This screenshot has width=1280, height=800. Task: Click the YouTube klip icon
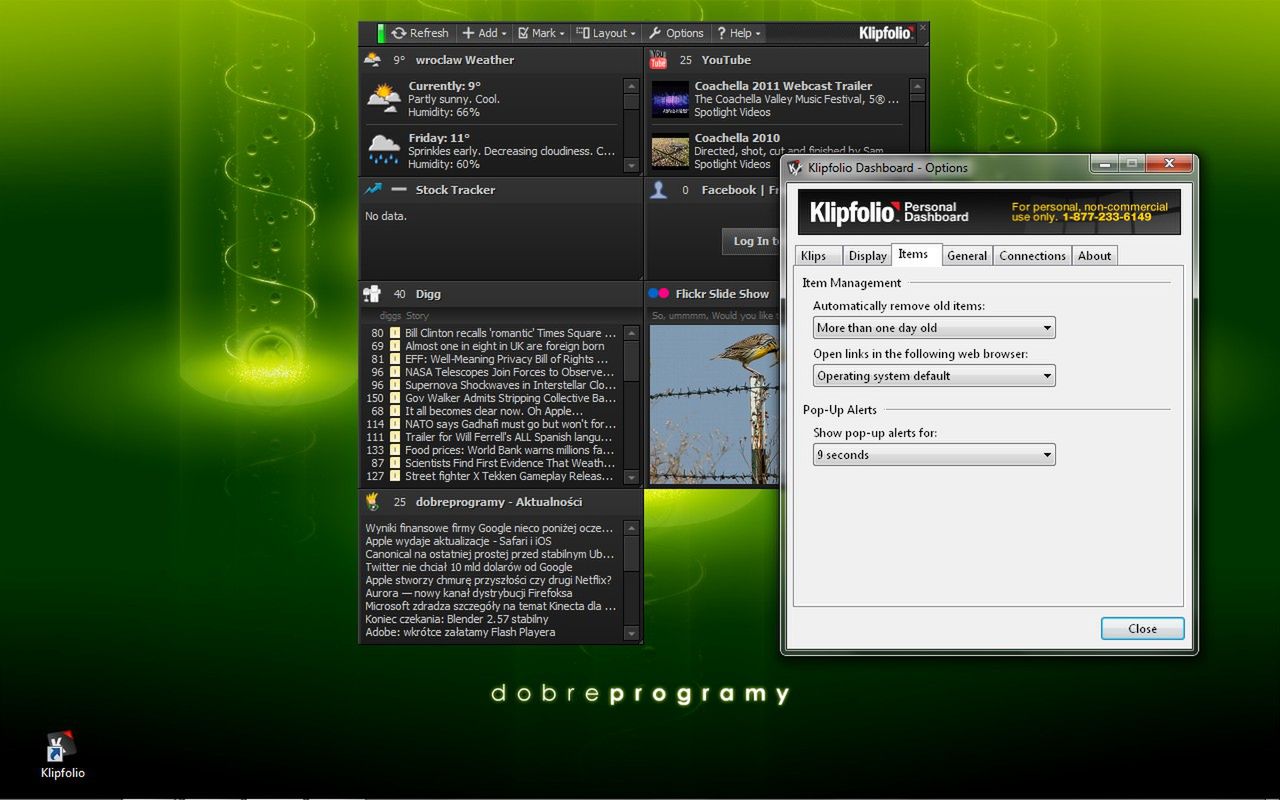tap(658, 60)
